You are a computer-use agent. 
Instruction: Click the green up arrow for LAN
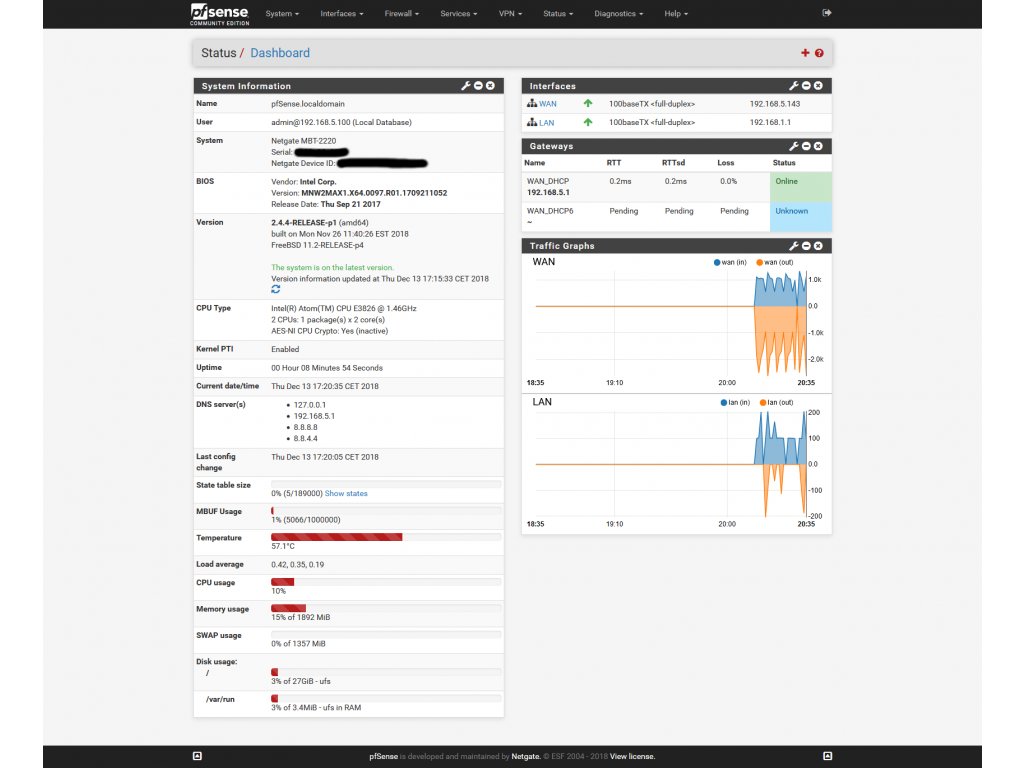pyautogui.click(x=588, y=122)
